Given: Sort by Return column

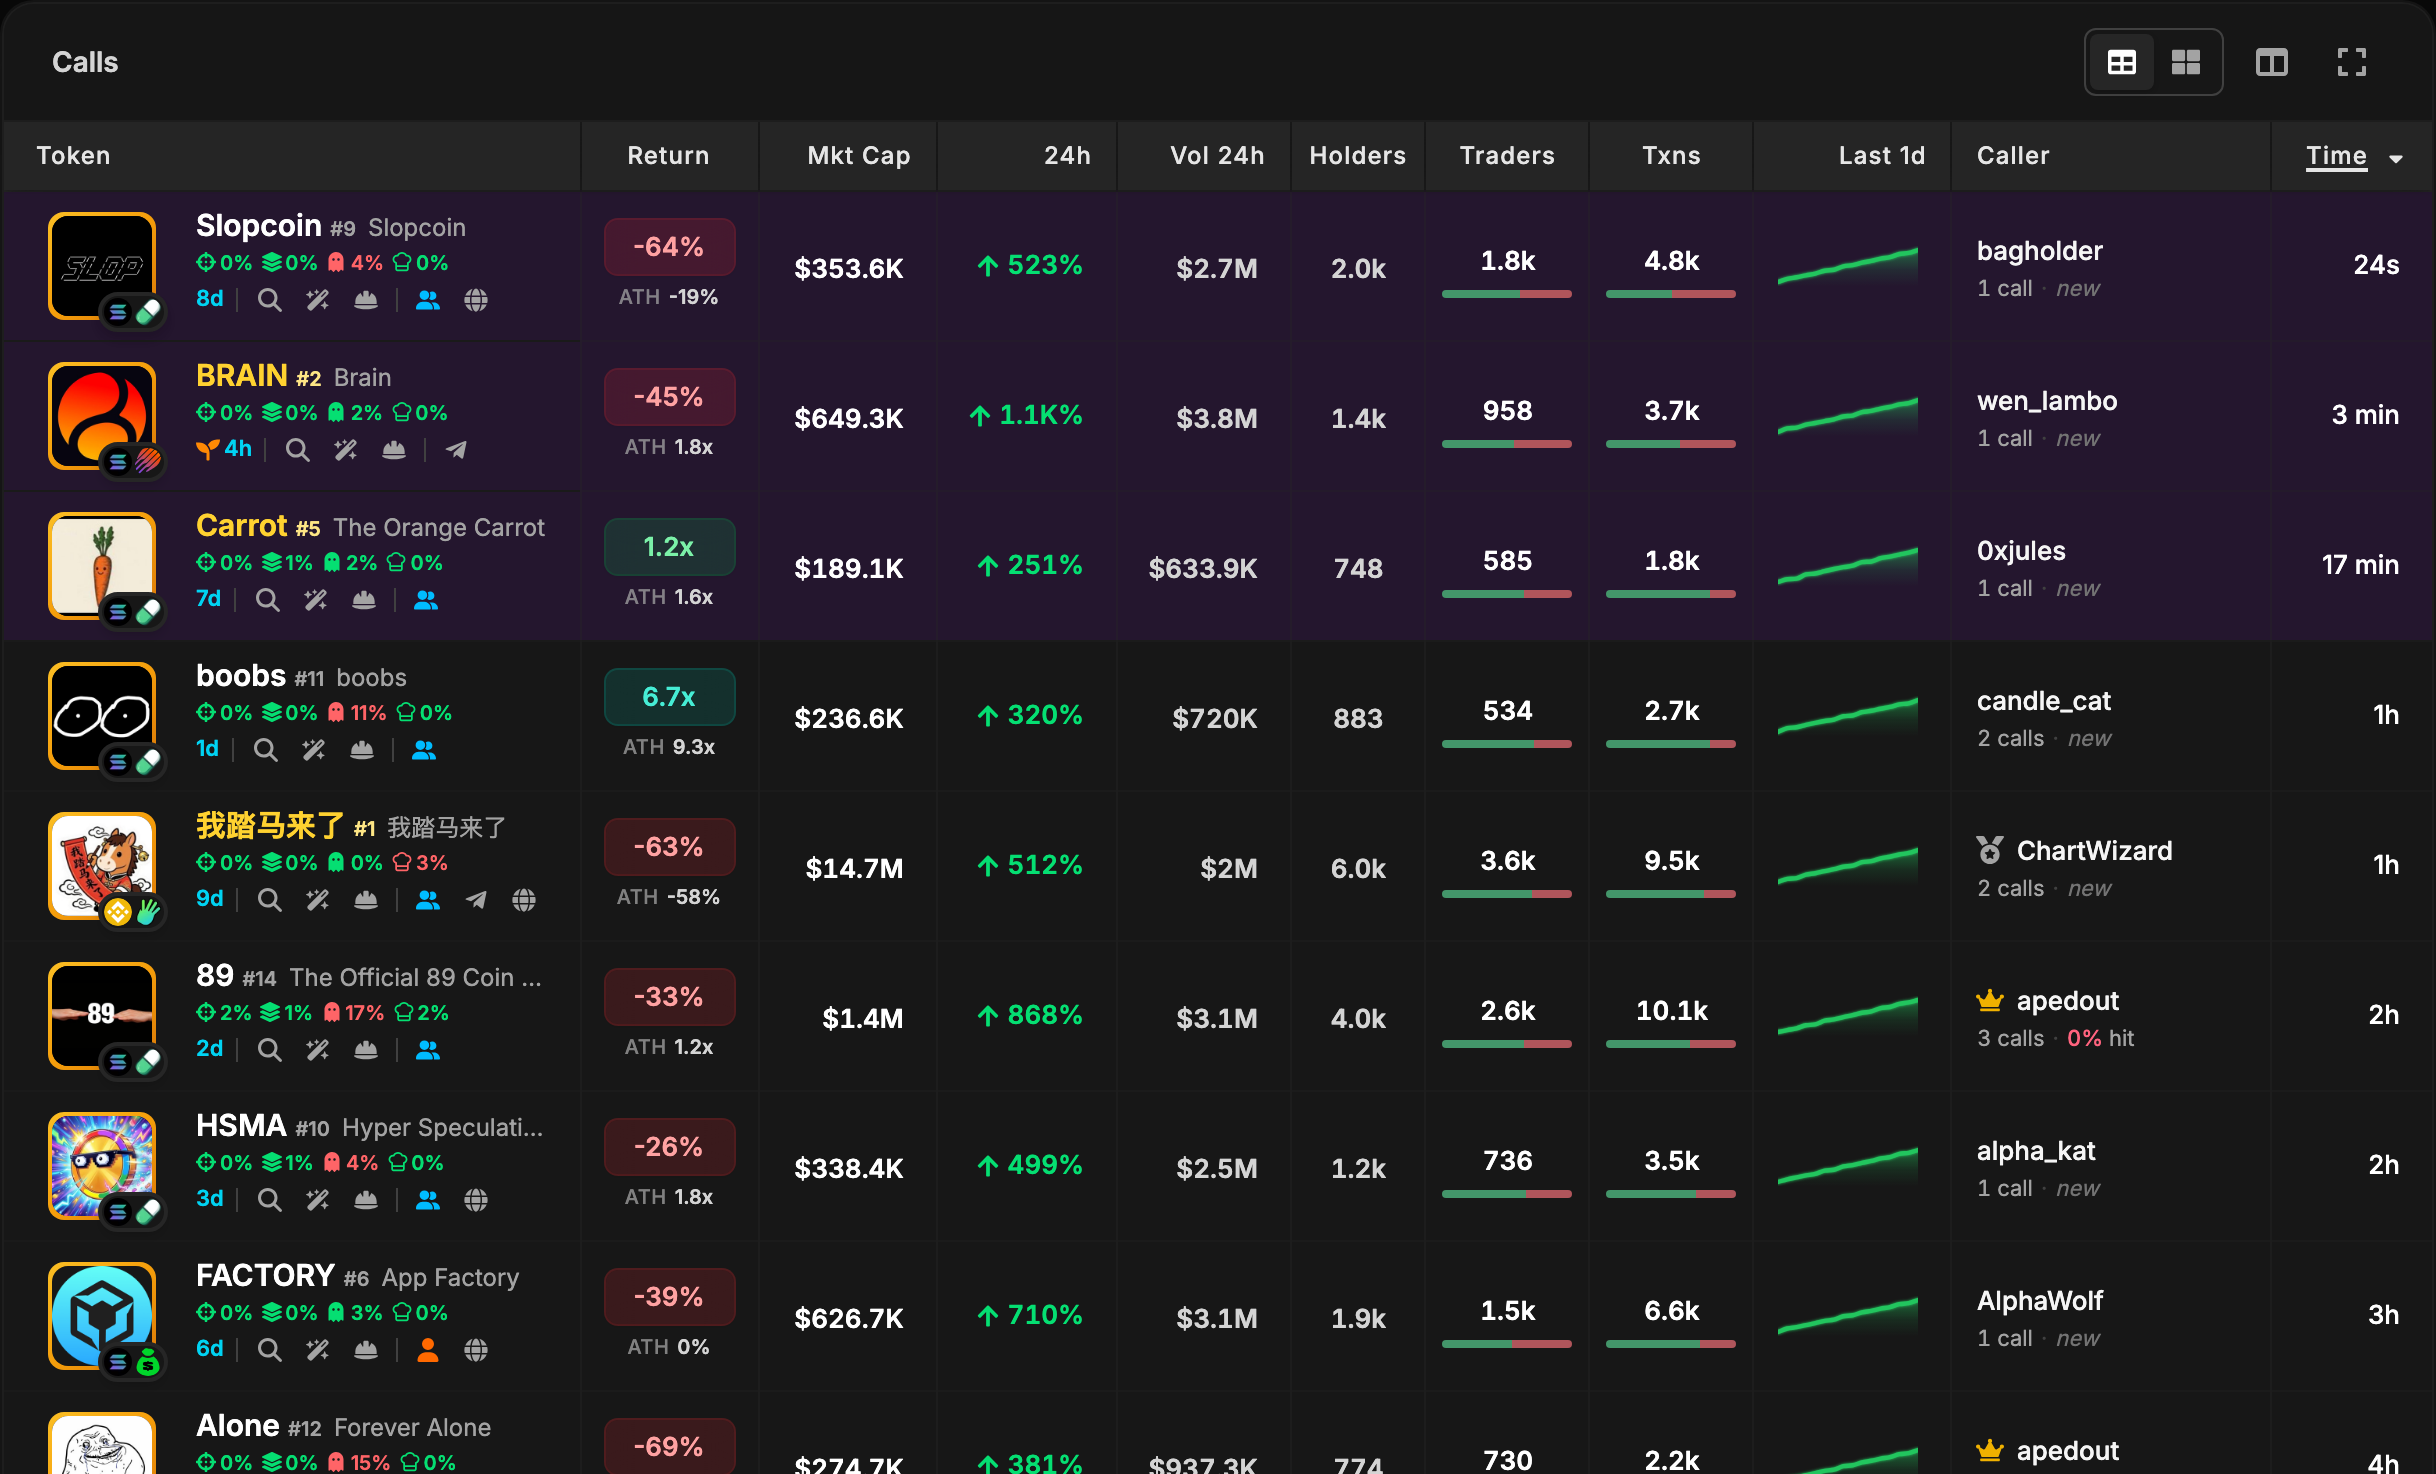Looking at the screenshot, I should coord(668,156).
